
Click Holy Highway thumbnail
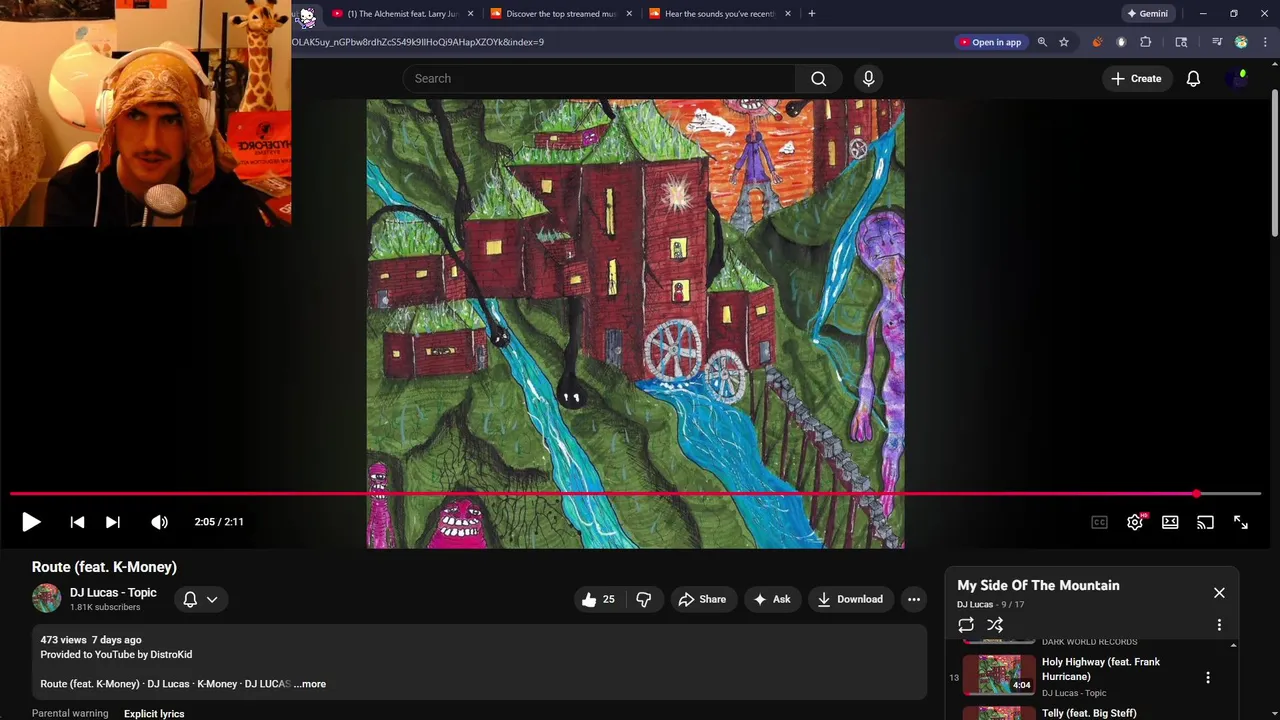pos(999,675)
